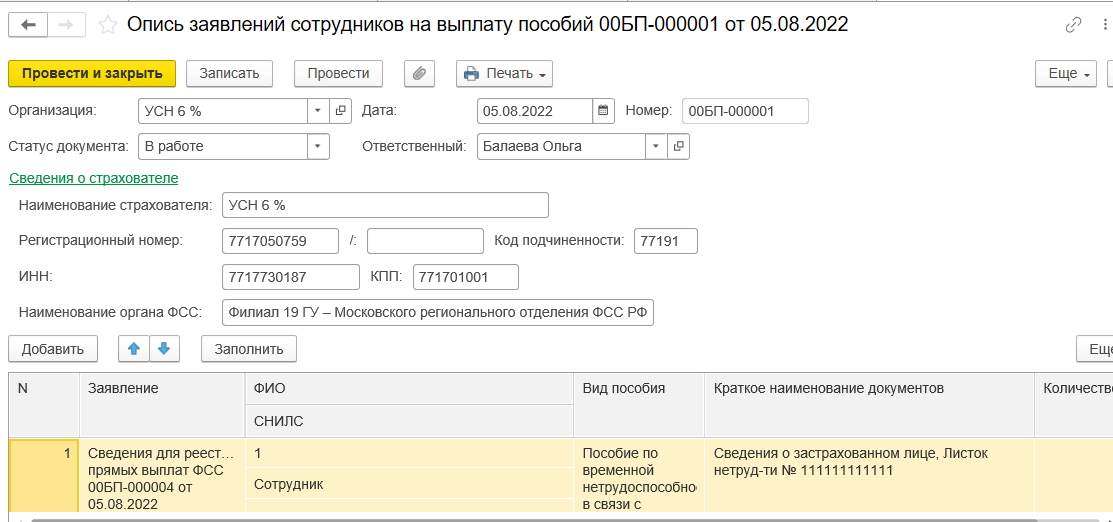
Task: Copy link using the chain icon
Action: coord(1073,26)
